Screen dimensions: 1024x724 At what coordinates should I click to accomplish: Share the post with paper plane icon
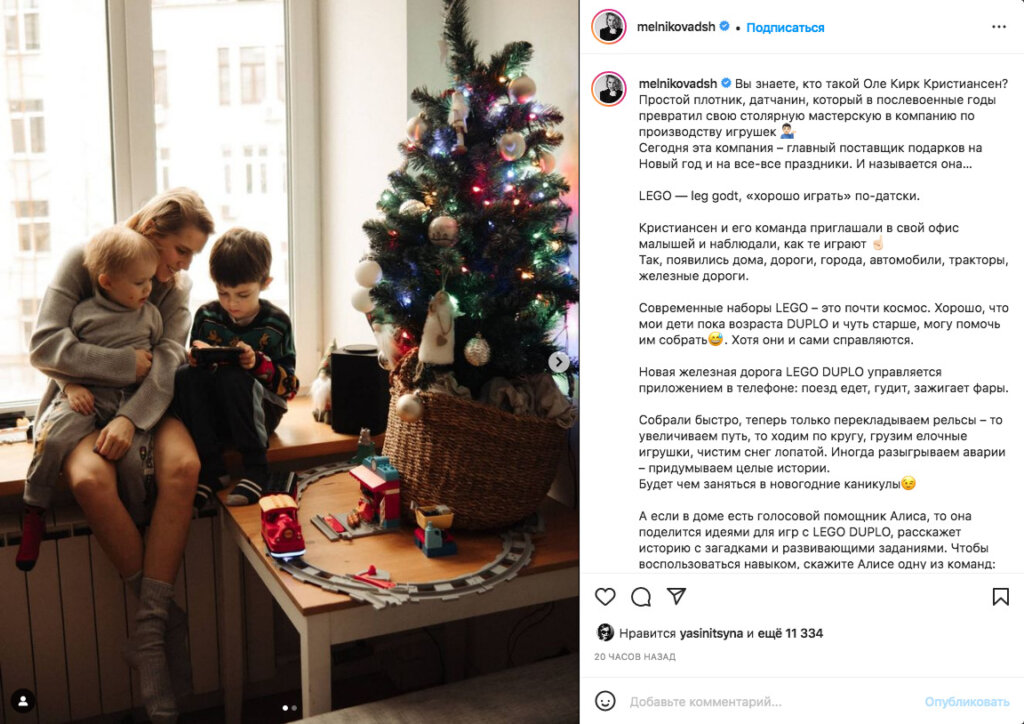[x=676, y=596]
